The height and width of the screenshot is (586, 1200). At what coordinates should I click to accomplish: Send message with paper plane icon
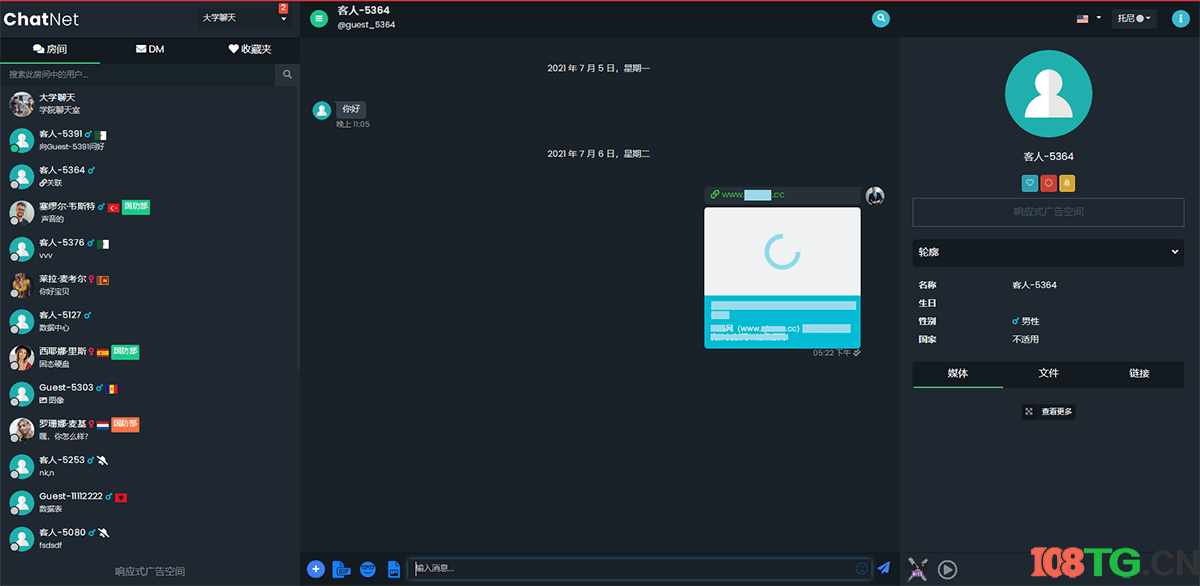point(884,568)
